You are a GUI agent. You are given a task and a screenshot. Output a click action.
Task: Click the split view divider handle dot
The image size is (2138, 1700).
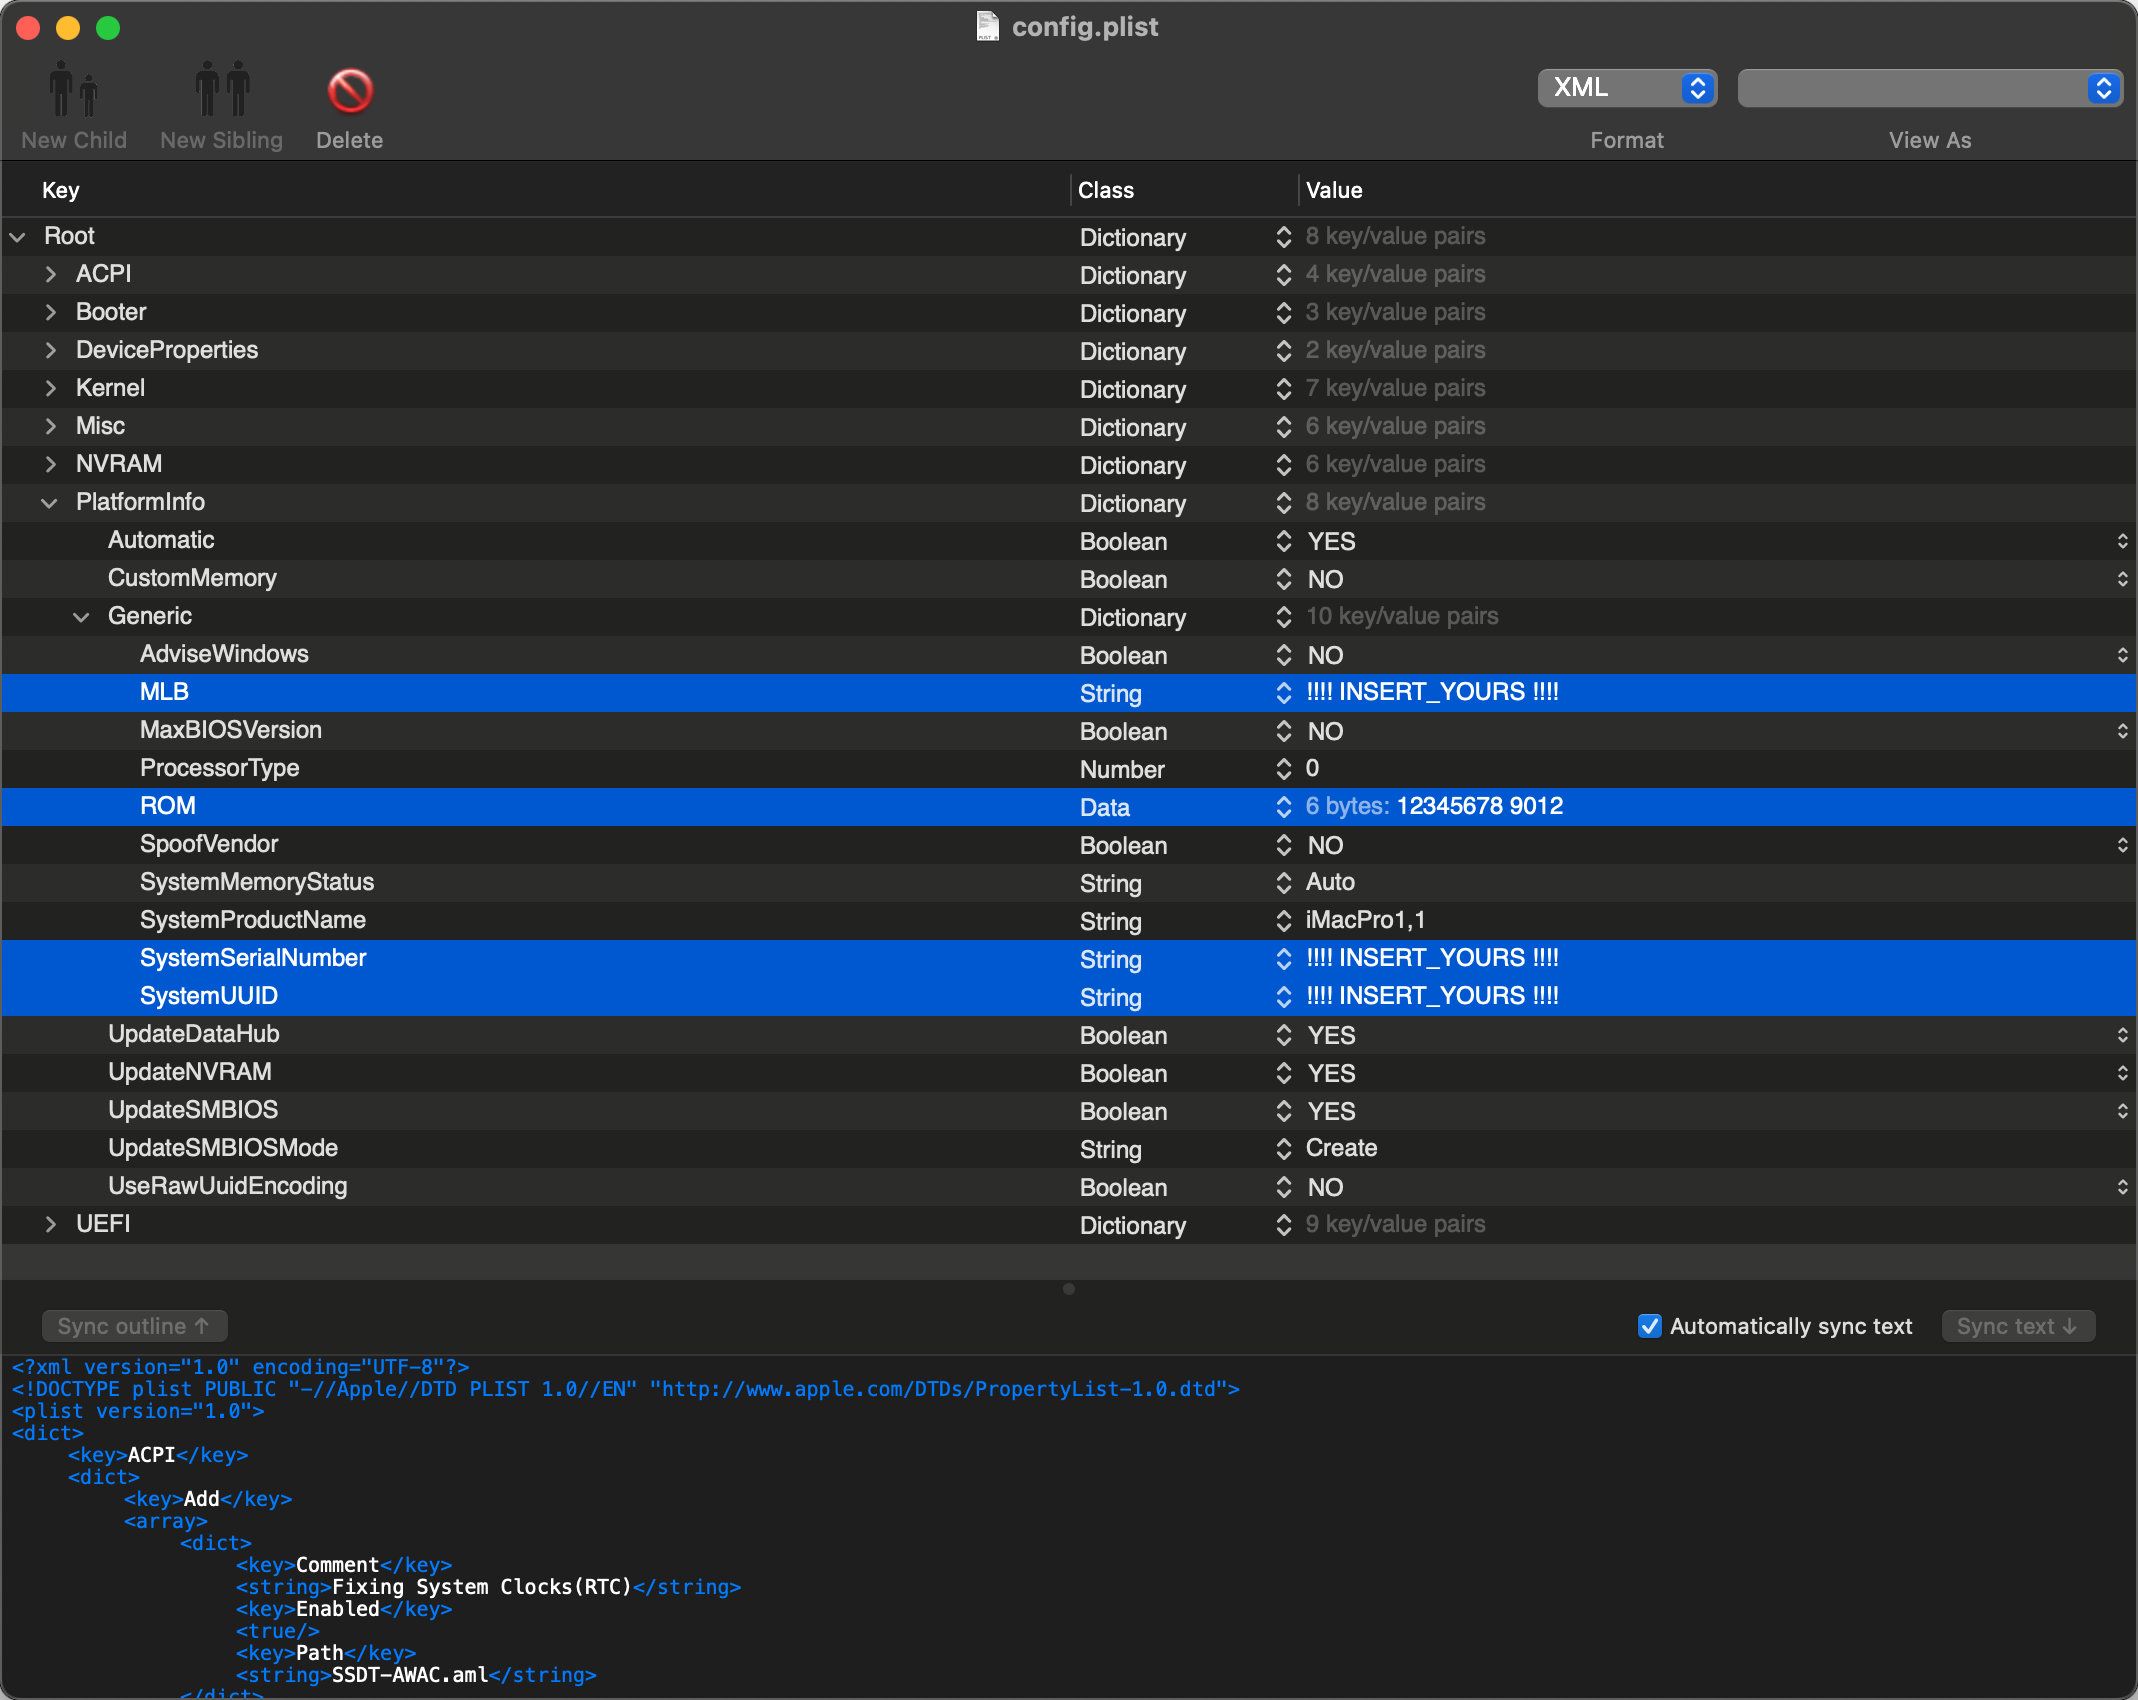coord(1069,1289)
